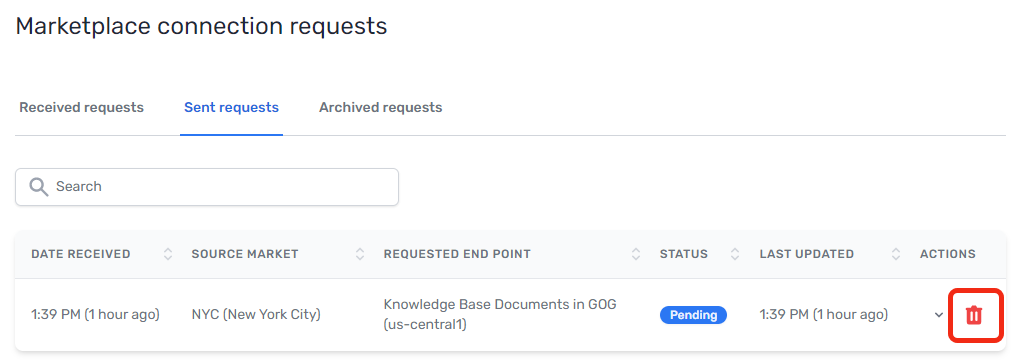Sort by Requested End Point arrows
Screen dimensions: 1015x361
click(x=636, y=254)
